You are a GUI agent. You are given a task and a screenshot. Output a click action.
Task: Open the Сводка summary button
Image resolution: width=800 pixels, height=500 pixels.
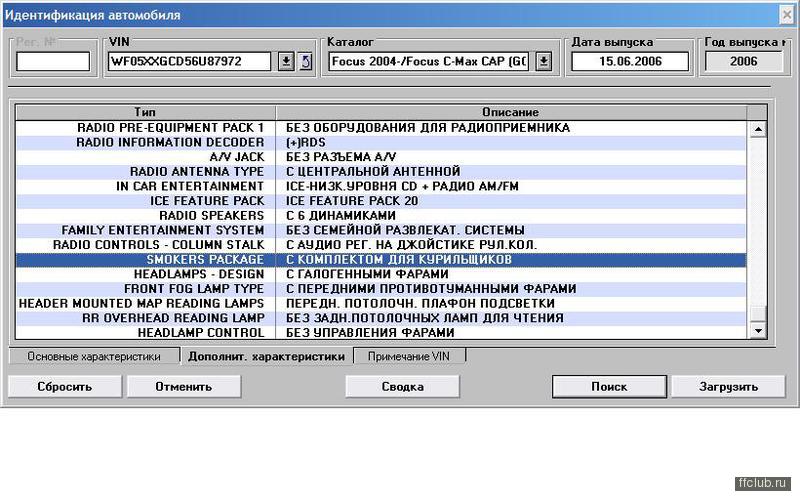(403, 387)
